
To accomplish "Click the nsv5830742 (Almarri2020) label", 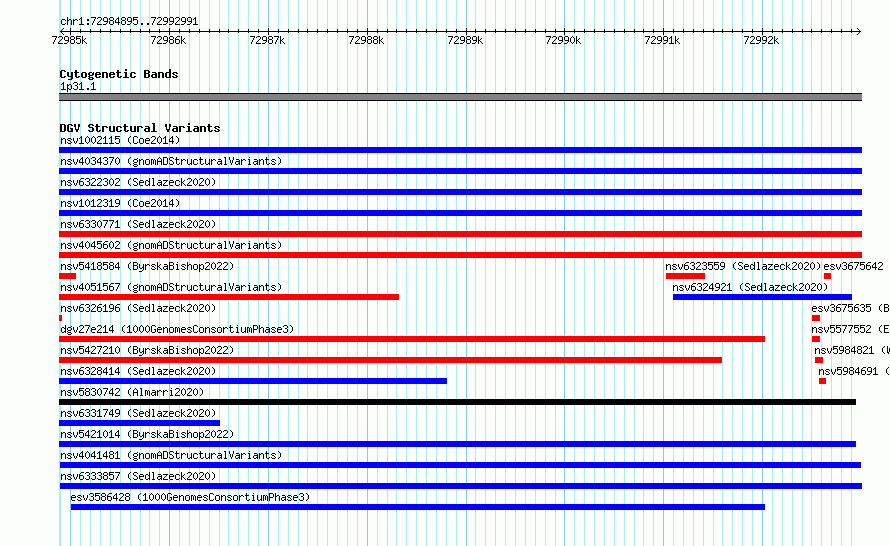I will coord(132,392).
